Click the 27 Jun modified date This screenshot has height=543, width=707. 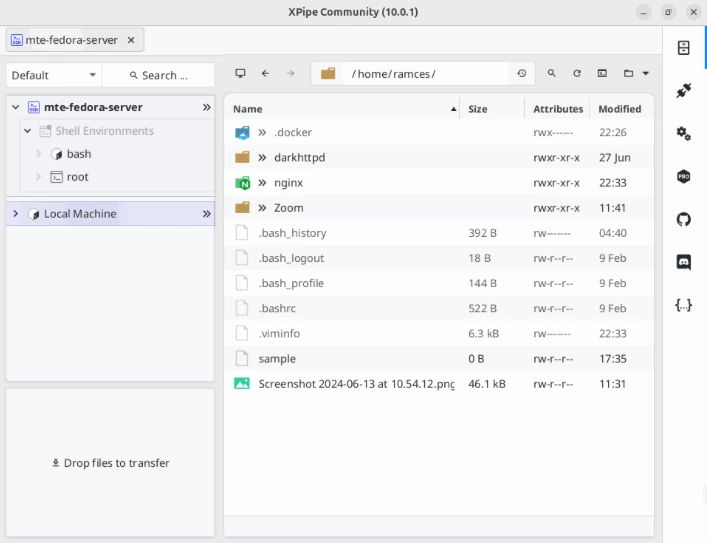coord(615,157)
